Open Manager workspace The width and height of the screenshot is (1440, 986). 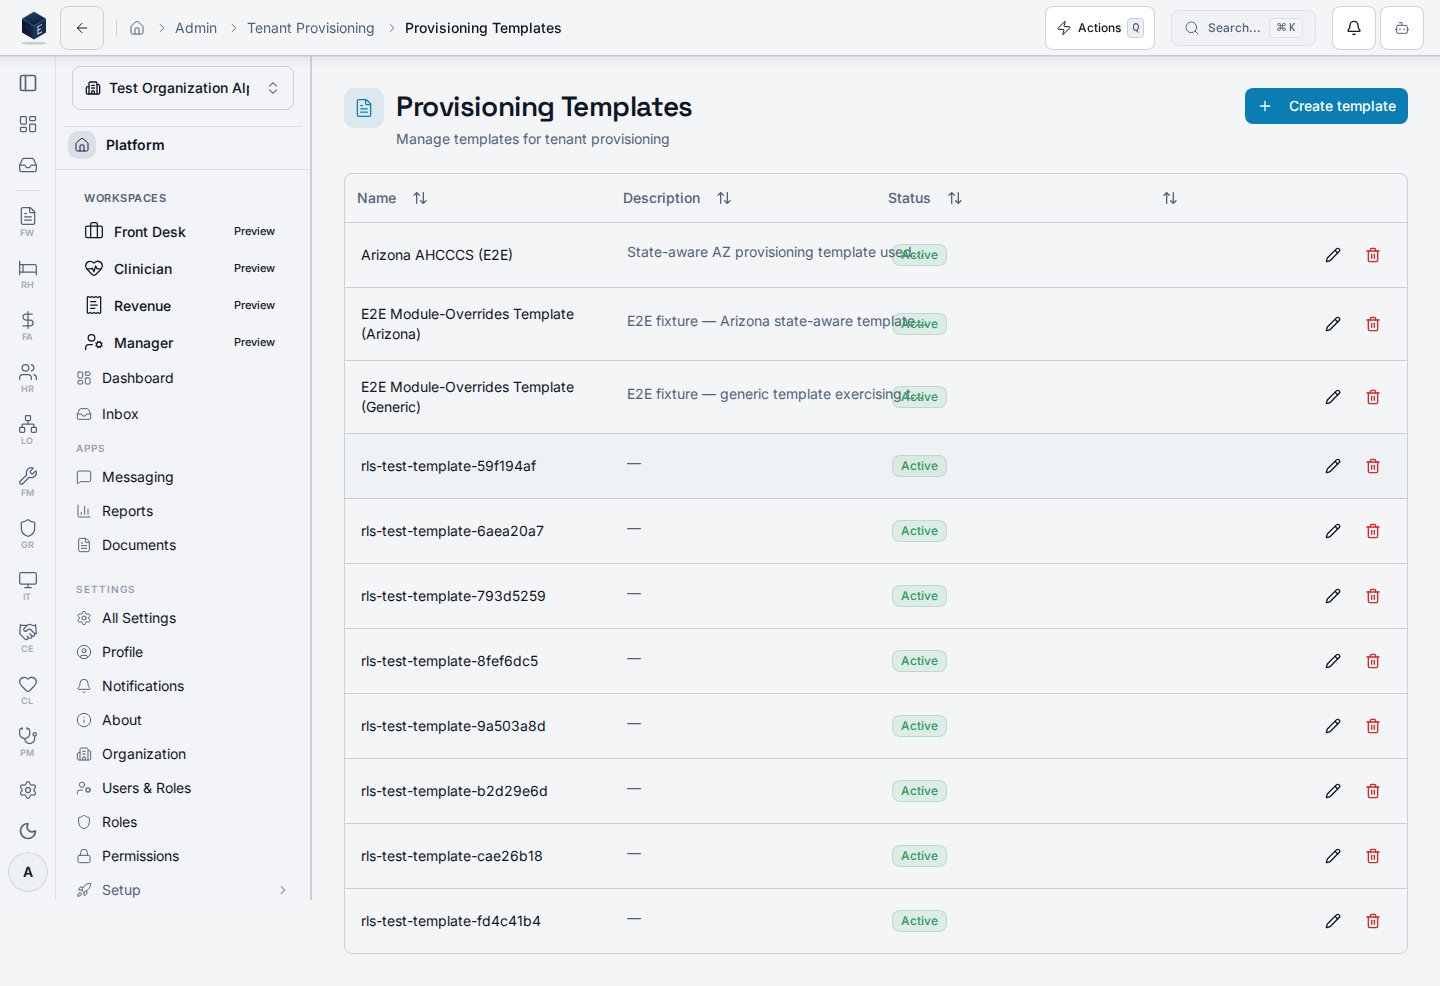pos(183,343)
